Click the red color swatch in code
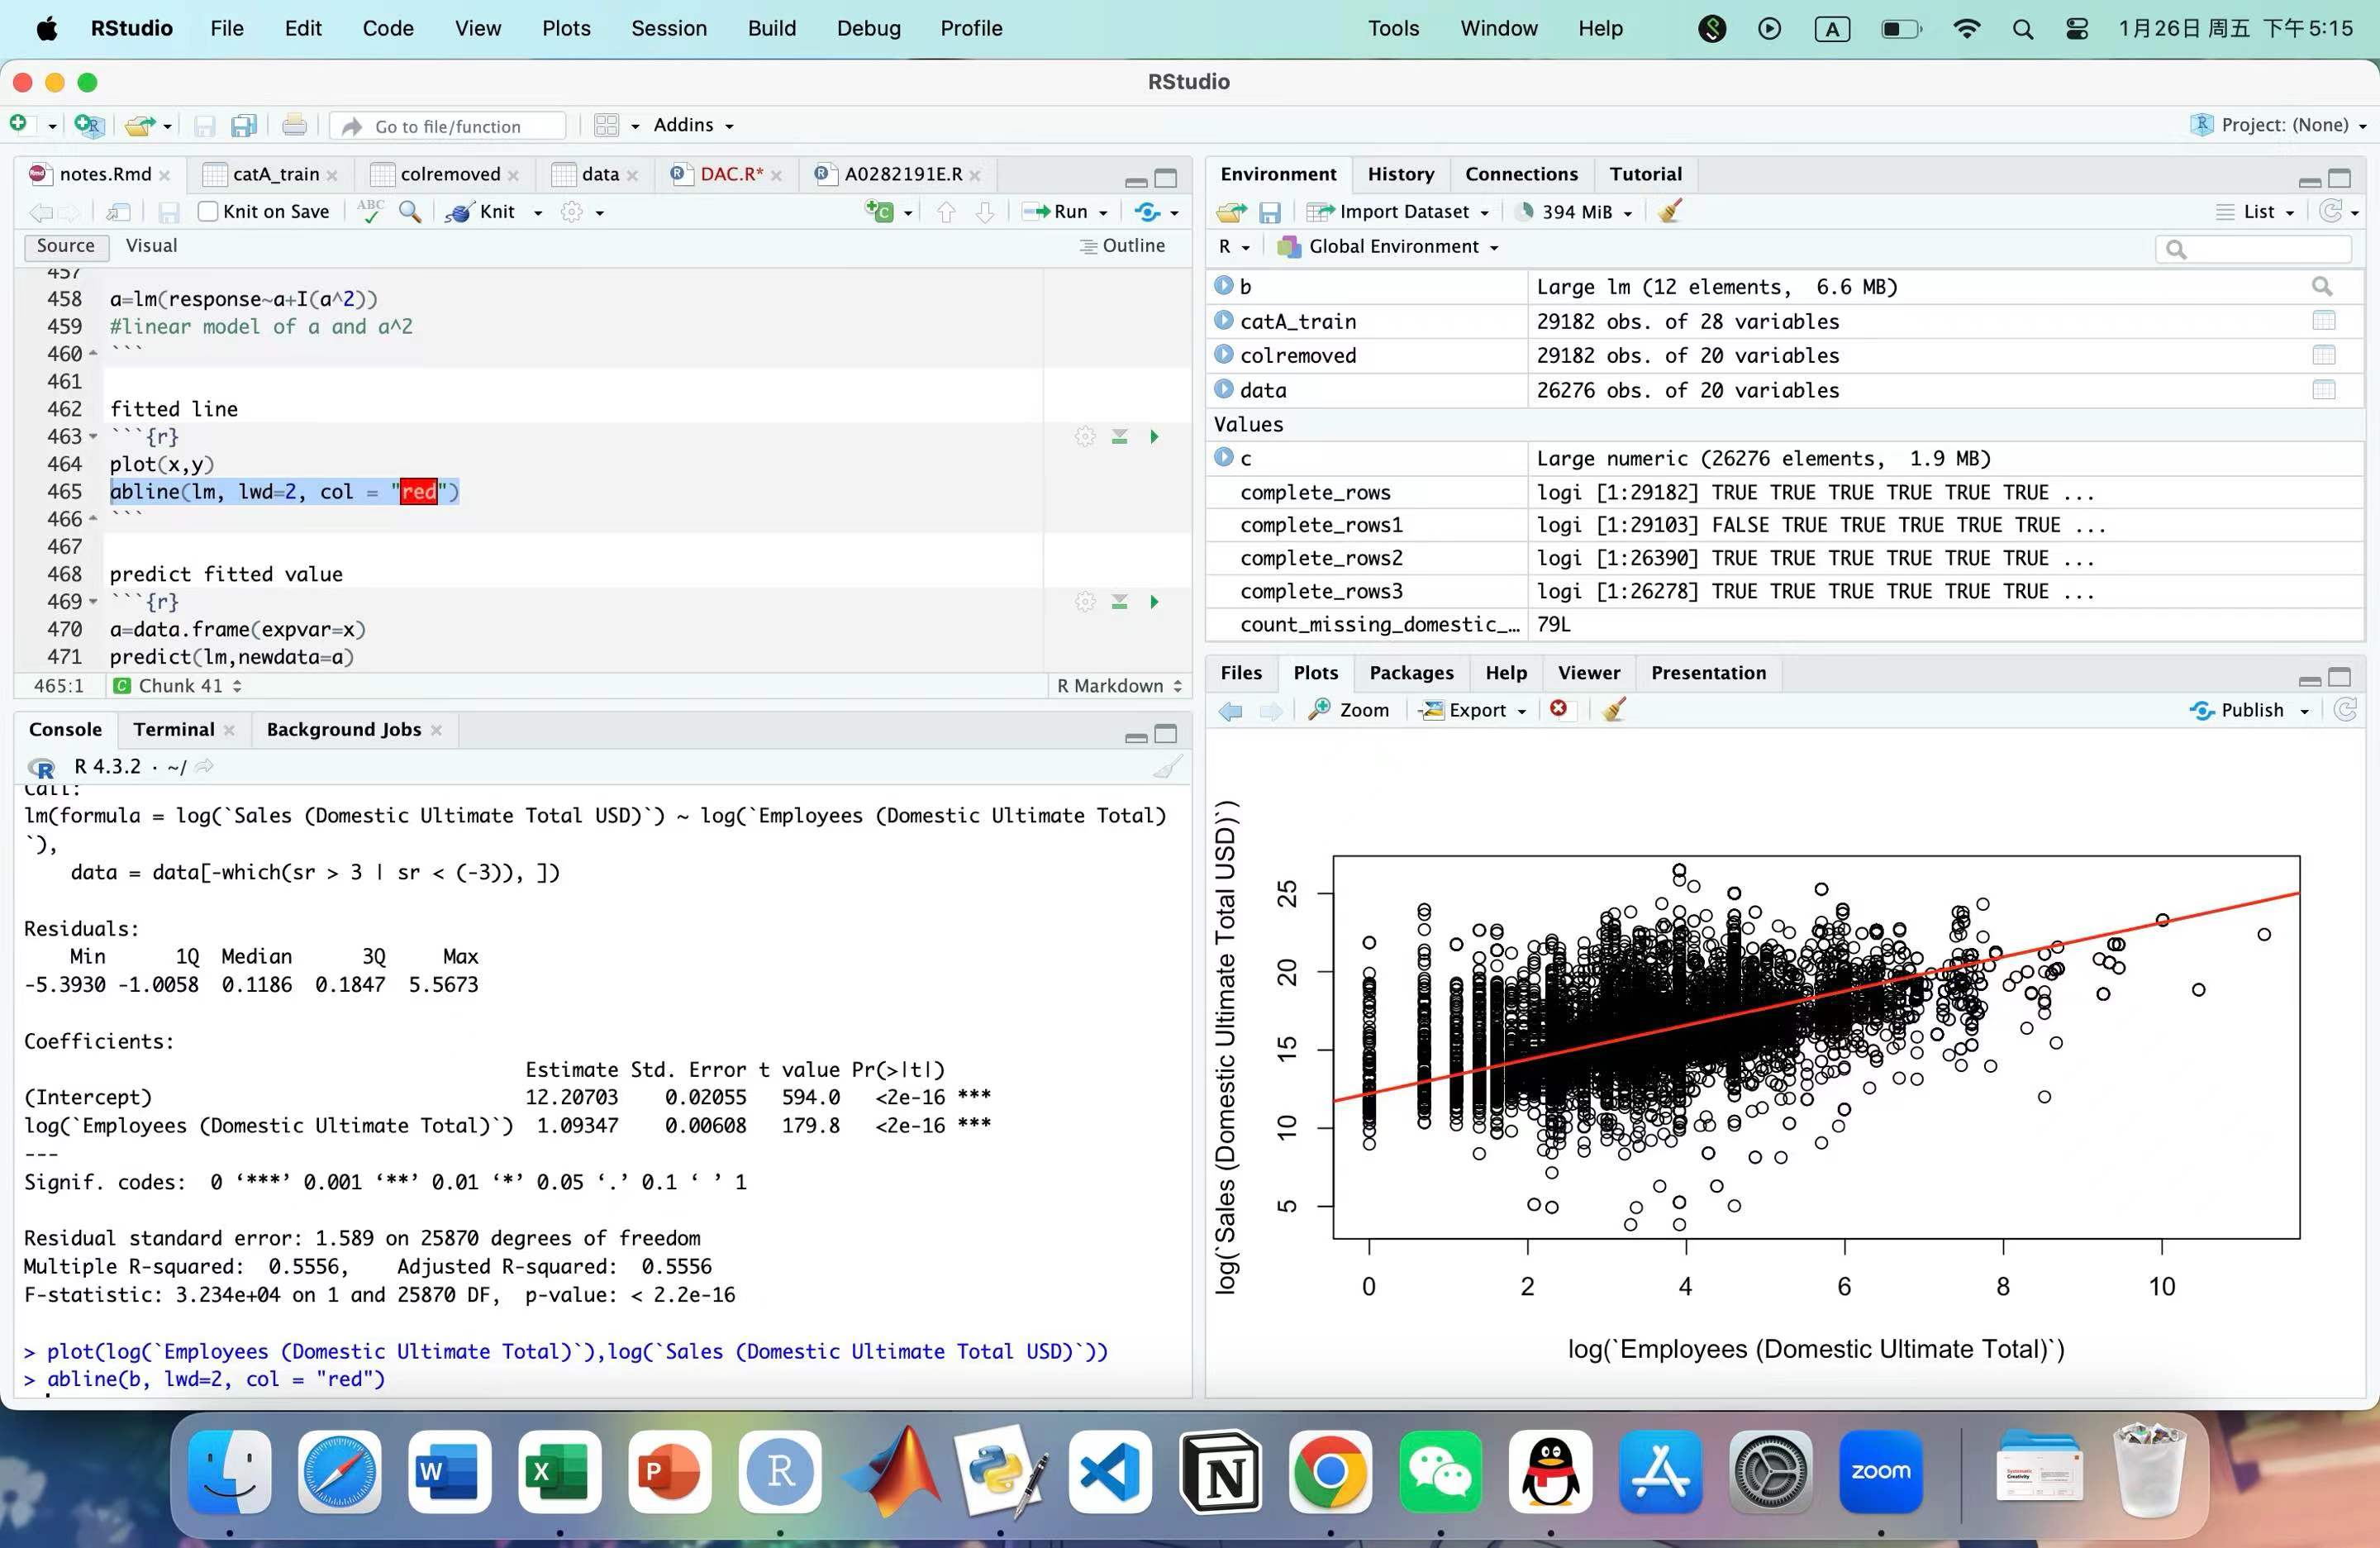 pyautogui.click(x=419, y=492)
